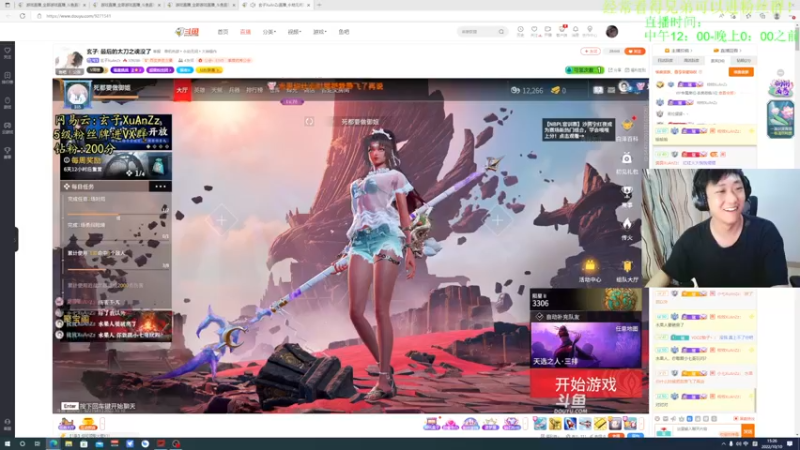Go to 直播 live nav item
The width and height of the screenshot is (800, 450).
pyautogui.click(x=245, y=32)
